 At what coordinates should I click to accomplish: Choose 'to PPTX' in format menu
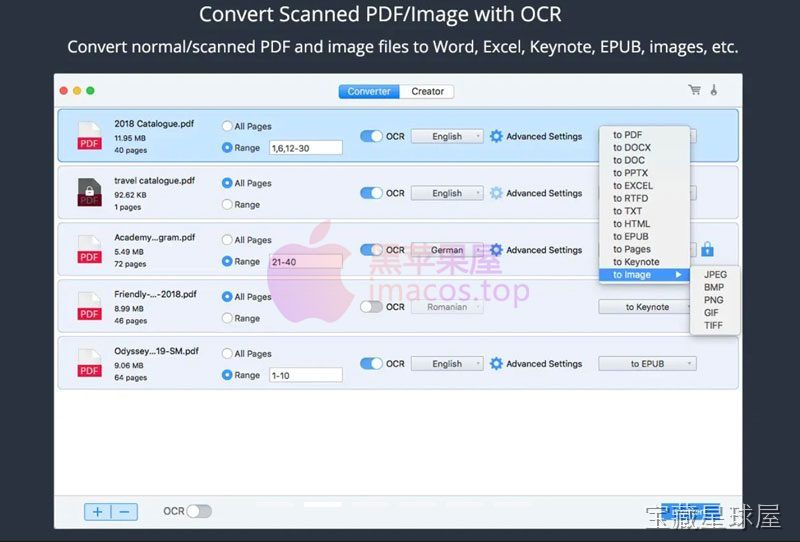point(644,173)
